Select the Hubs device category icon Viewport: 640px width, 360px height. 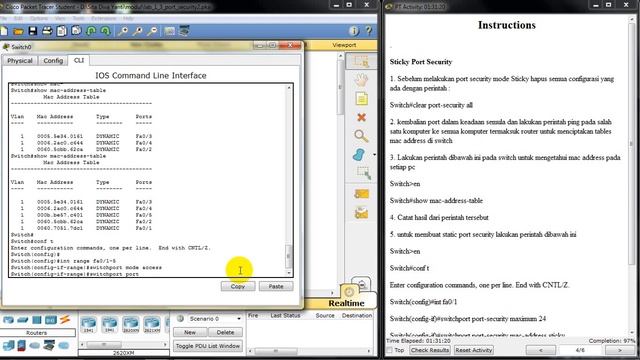click(37, 320)
